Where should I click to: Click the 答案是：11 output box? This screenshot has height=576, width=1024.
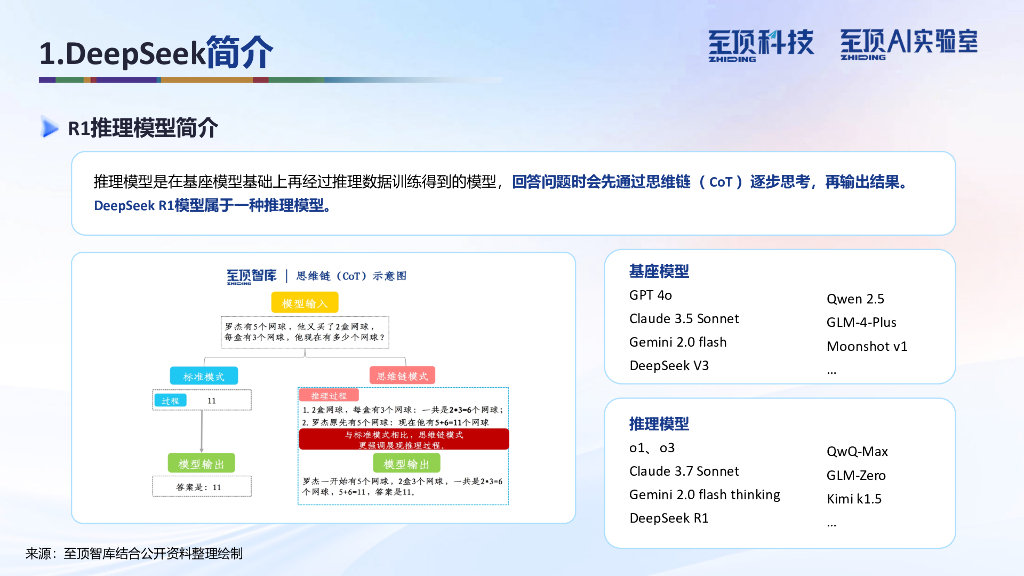pyautogui.click(x=202, y=487)
